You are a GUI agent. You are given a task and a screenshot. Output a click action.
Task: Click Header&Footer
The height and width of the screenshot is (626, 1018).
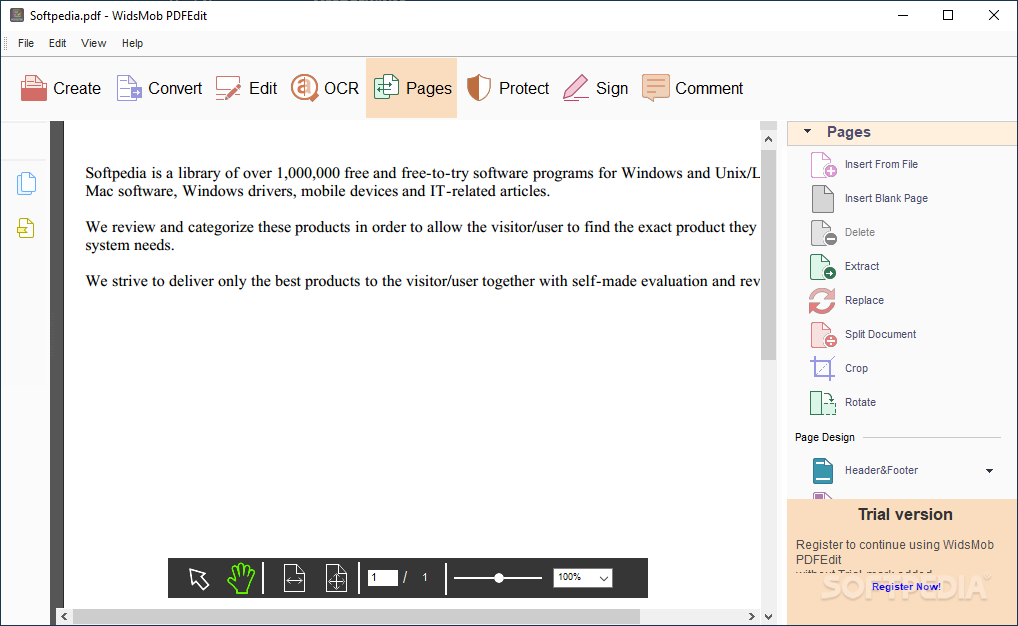[x=865, y=470]
